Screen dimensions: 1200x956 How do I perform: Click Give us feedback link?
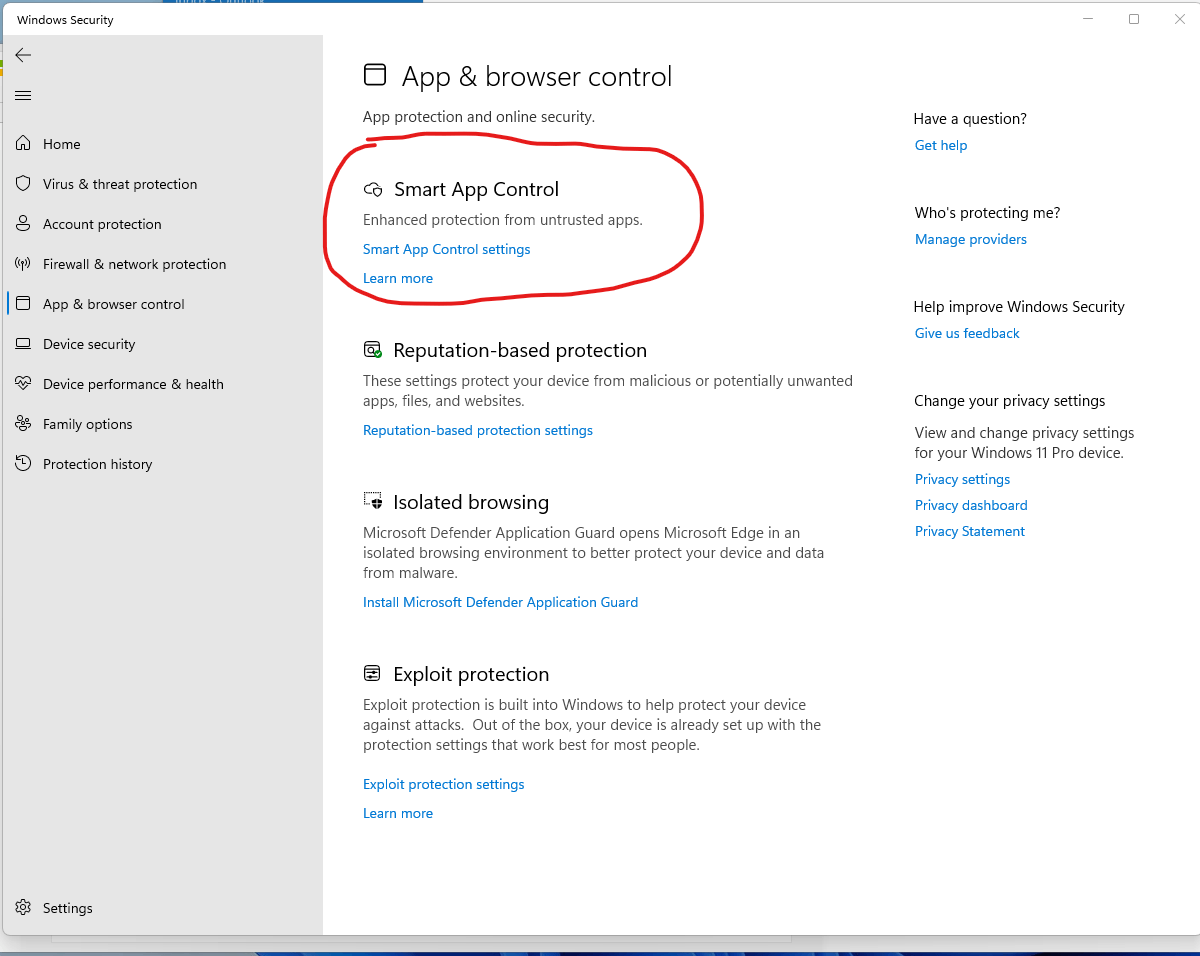[x=967, y=333]
